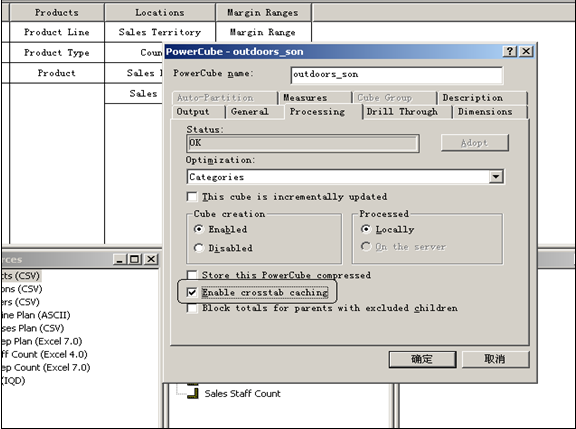Image resolution: width=576 pixels, height=429 pixels.
Task: Maximize the data sources panel
Action: point(135,259)
